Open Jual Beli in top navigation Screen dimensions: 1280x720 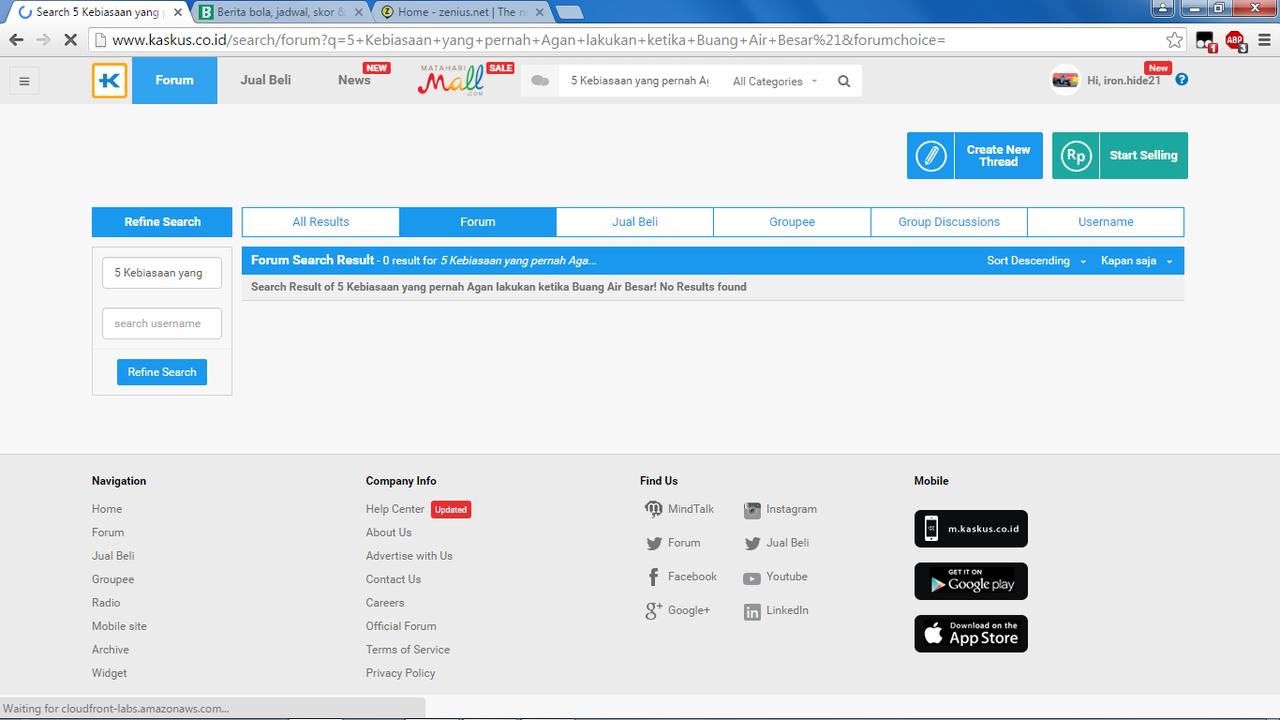point(266,80)
